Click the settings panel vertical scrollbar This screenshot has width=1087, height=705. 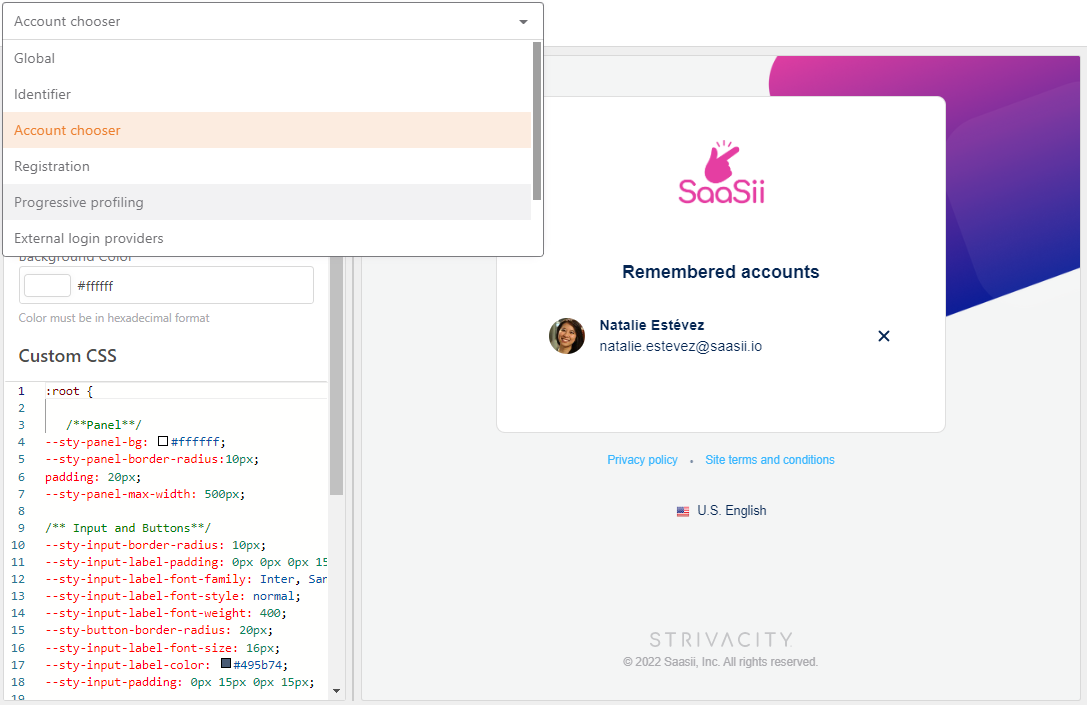coord(337,374)
